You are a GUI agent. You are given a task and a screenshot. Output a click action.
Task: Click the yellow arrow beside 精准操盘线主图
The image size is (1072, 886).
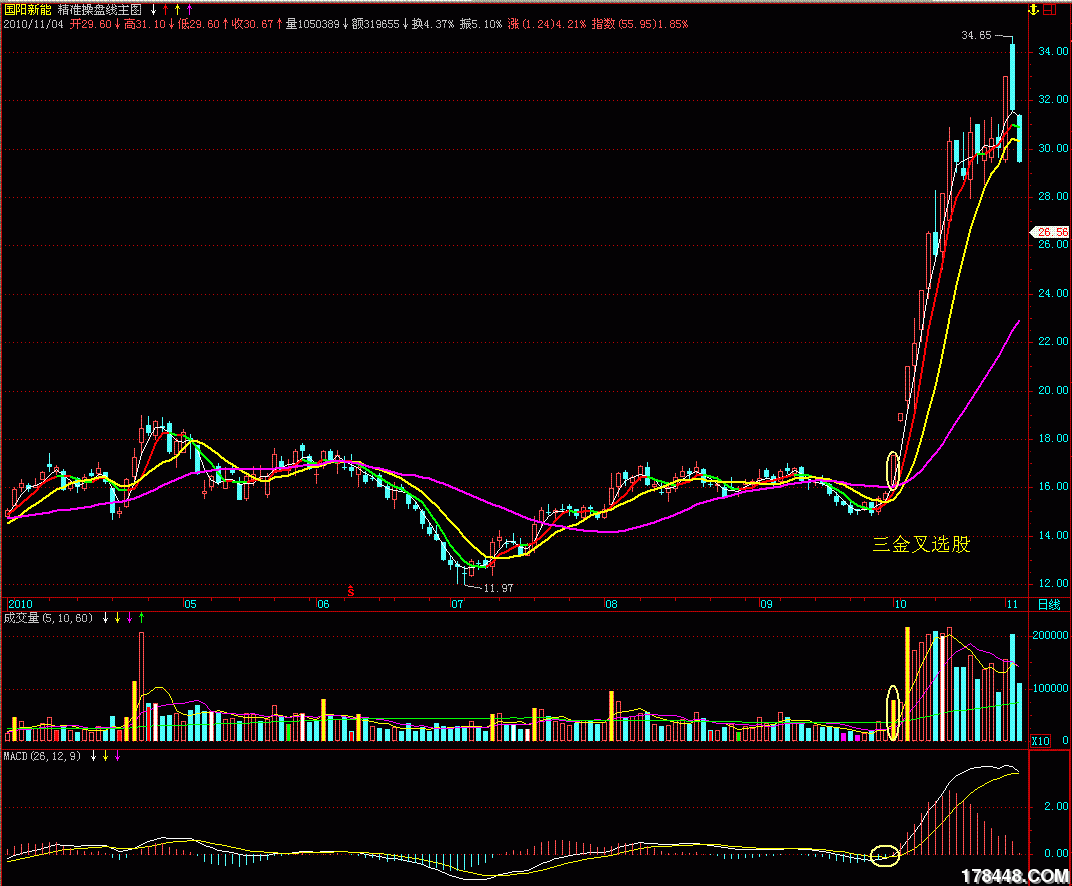point(178,10)
